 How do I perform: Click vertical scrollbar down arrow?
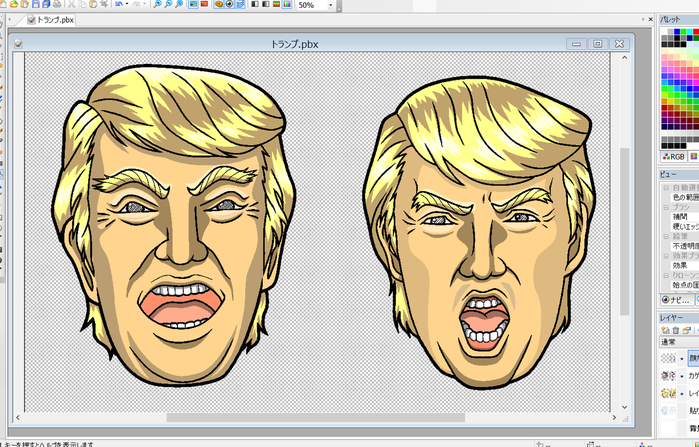coord(625,407)
